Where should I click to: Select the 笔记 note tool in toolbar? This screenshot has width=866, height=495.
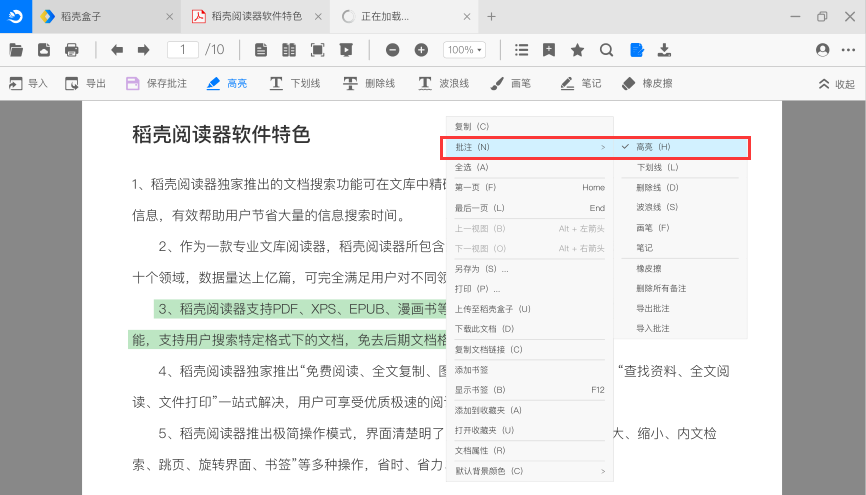pyautogui.click(x=581, y=83)
